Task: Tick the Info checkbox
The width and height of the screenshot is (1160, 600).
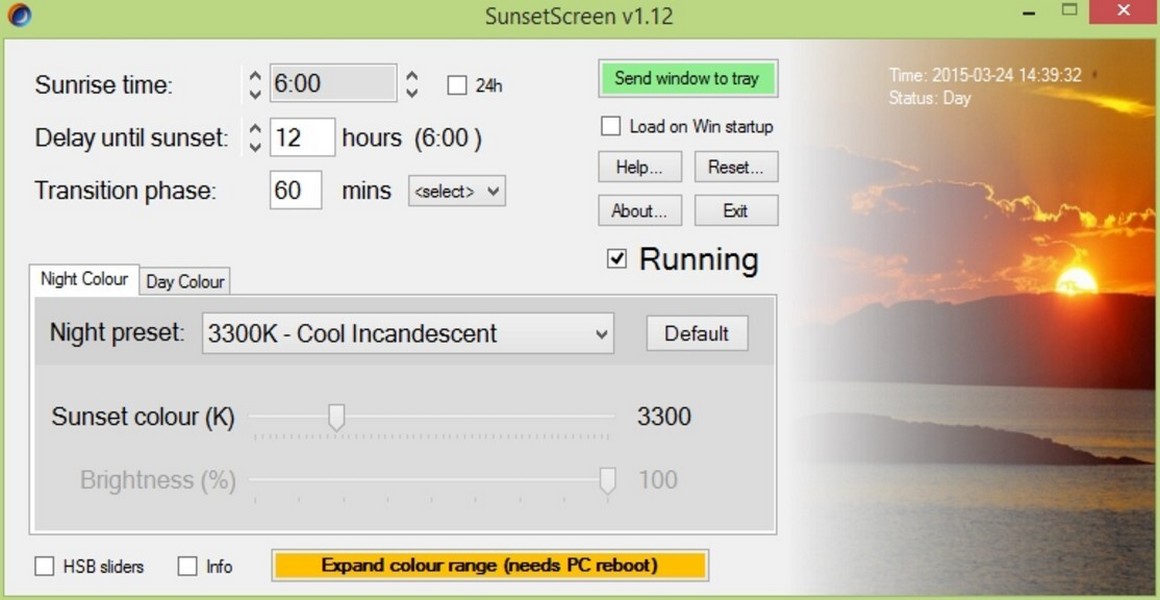Action: tap(188, 566)
